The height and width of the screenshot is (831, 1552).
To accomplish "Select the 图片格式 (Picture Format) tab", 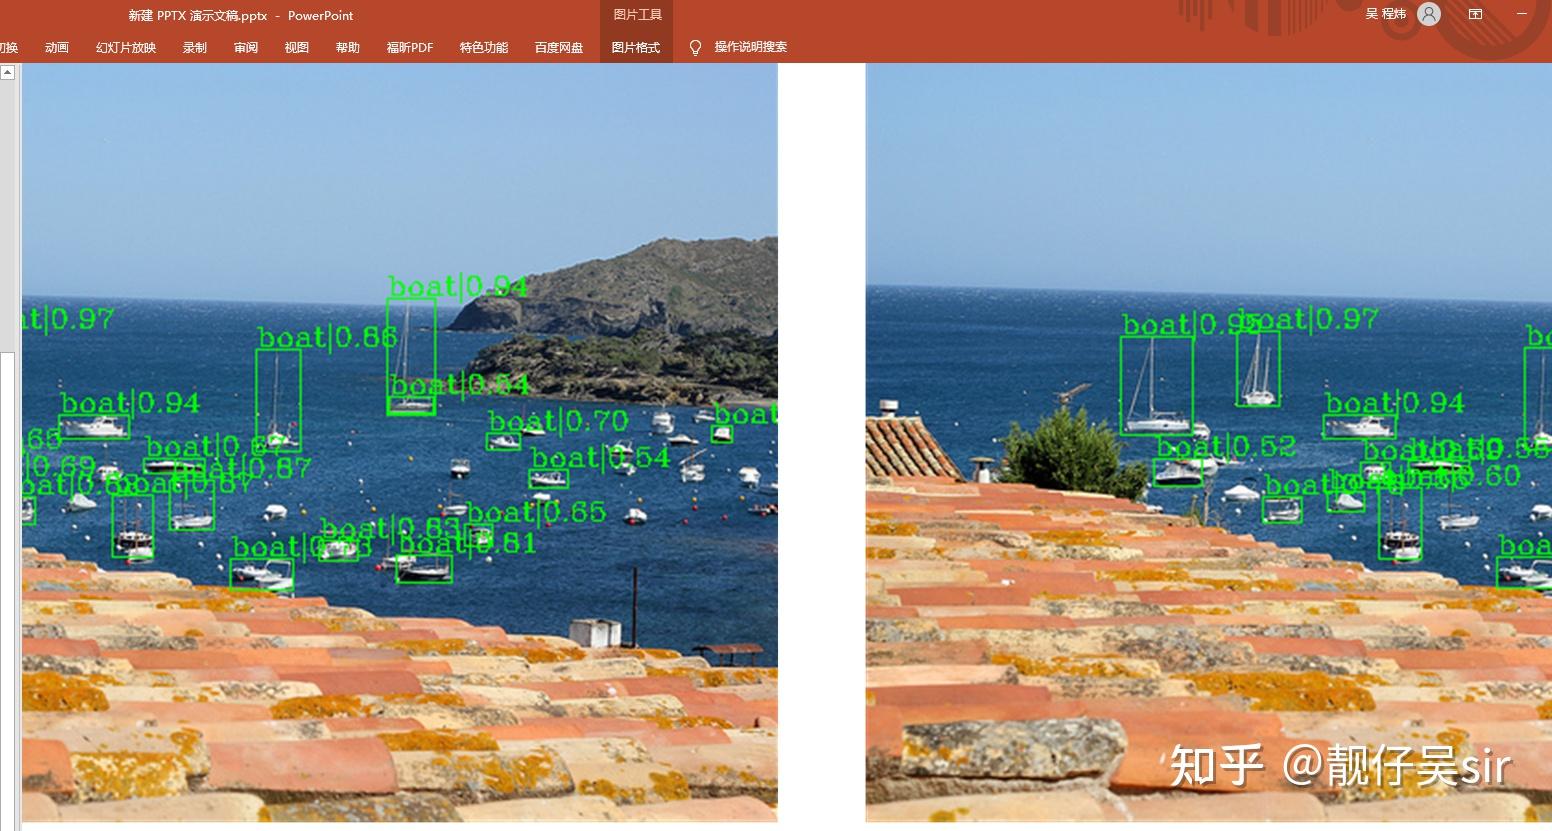I will [x=636, y=48].
